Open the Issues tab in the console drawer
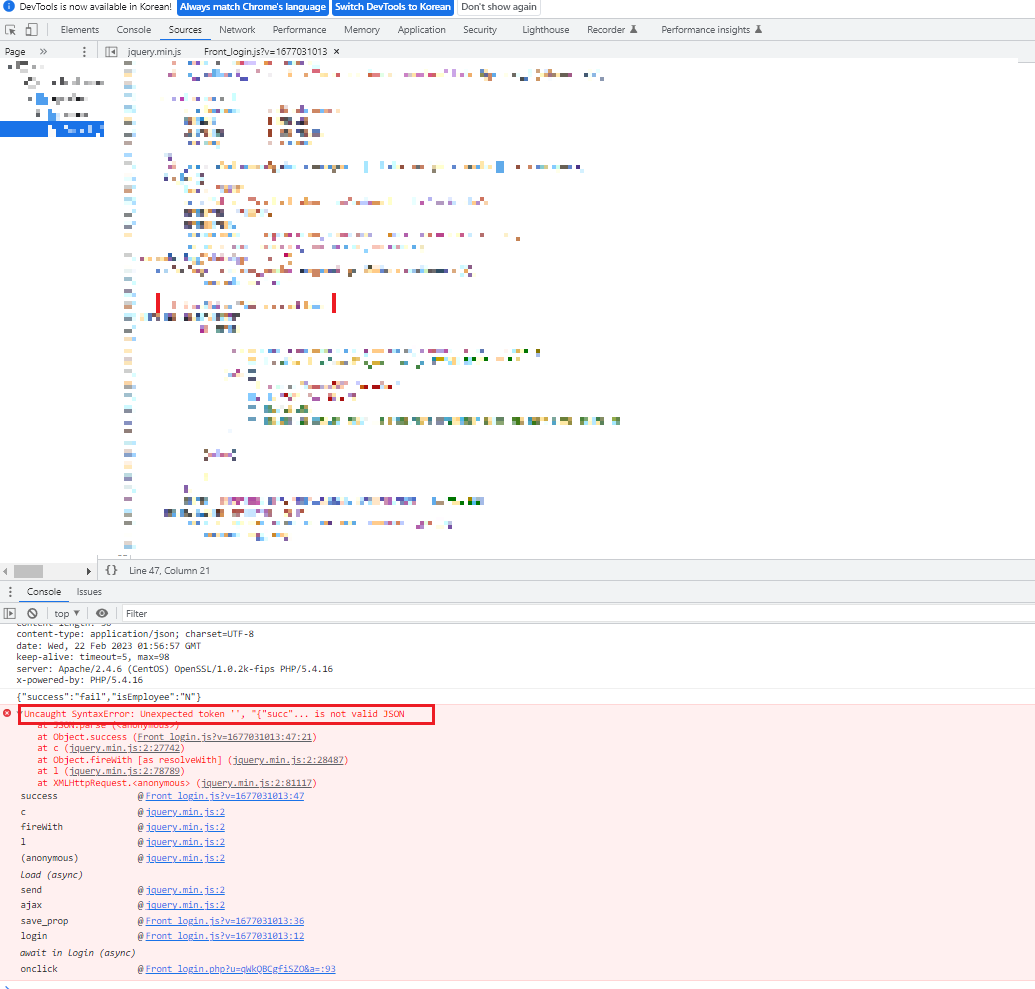Image resolution: width=1035 pixels, height=989 pixels. tap(89, 591)
